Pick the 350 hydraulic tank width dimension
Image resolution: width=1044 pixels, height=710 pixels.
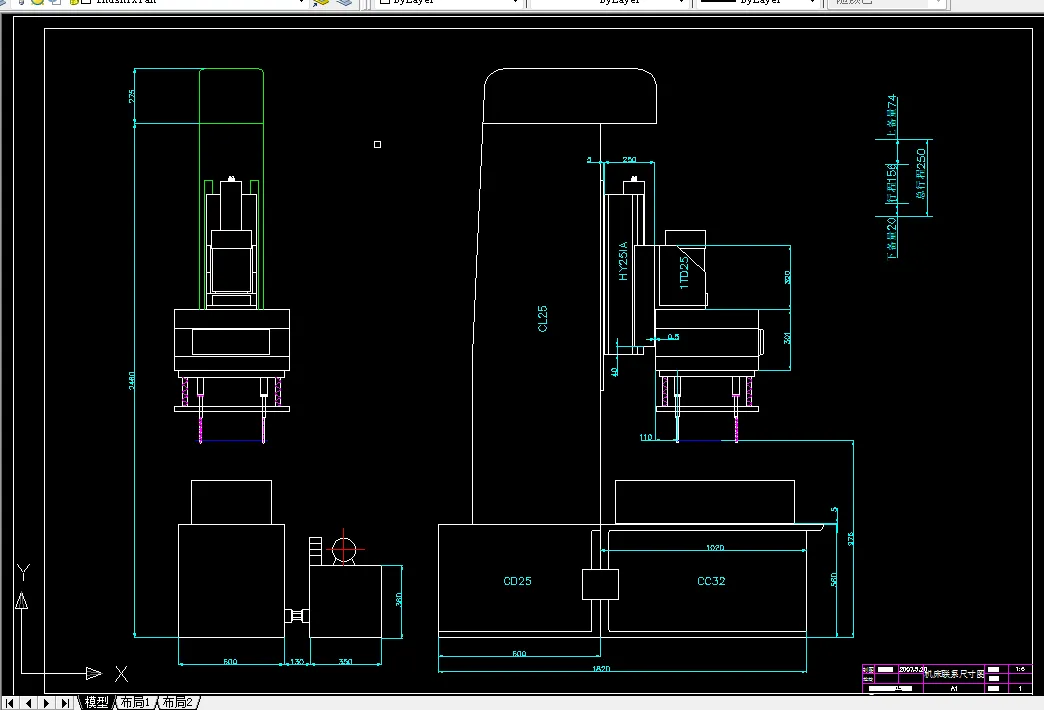[x=346, y=661]
